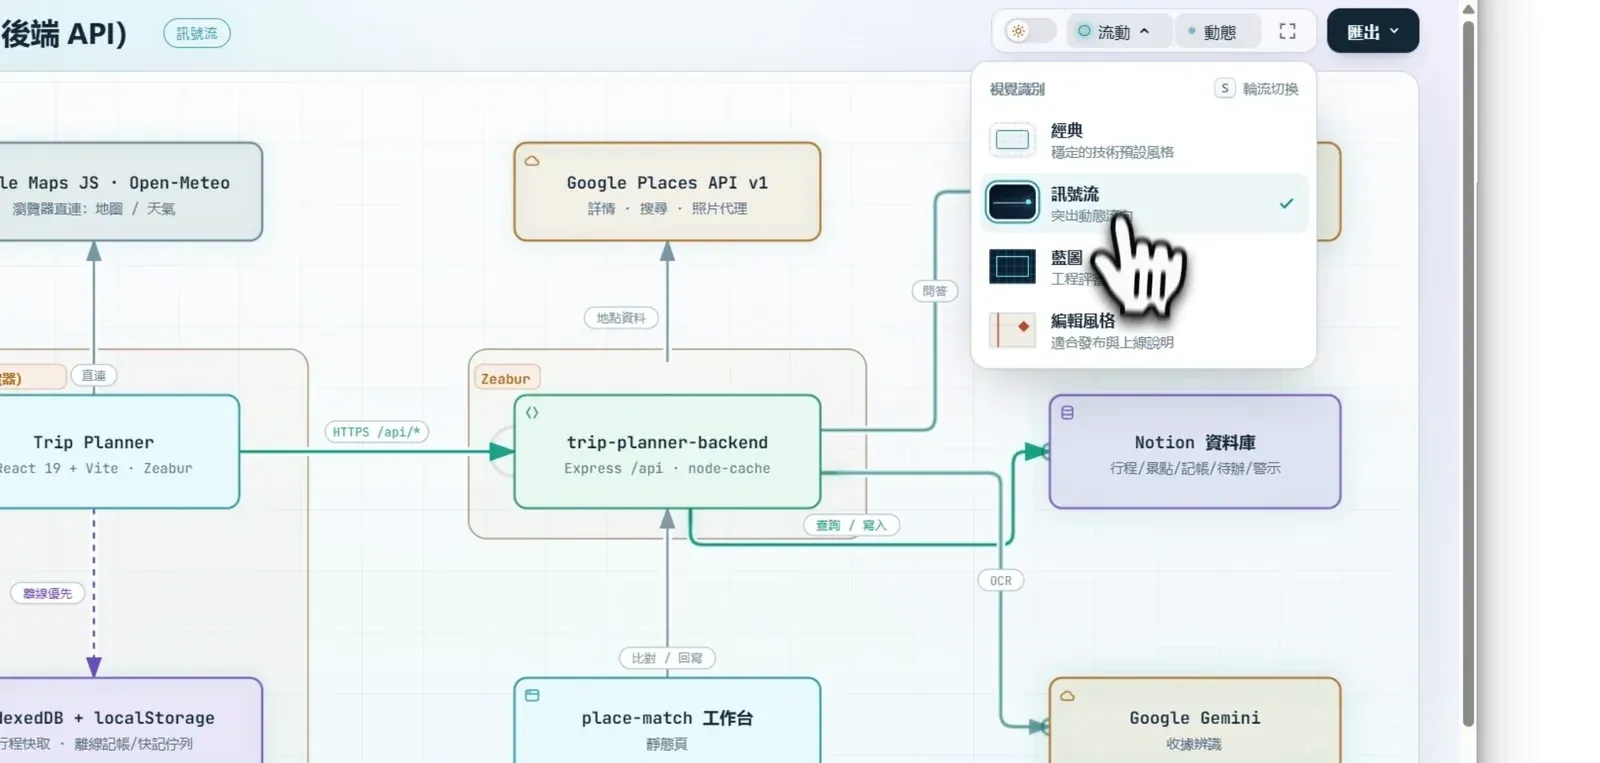
Task: Click the code icon on trip-planner-backend node
Action: pos(532,412)
